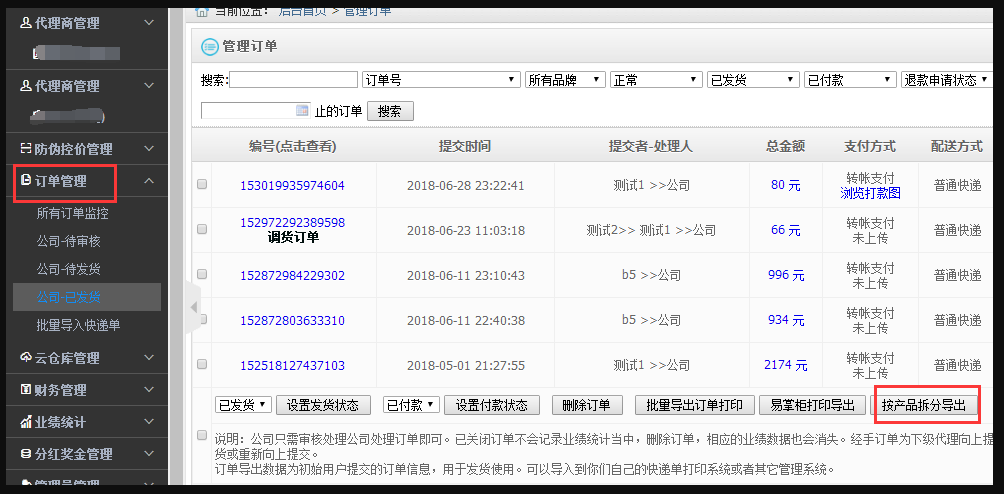Open 公司-待发货 in the sidebar

[x=69, y=269]
